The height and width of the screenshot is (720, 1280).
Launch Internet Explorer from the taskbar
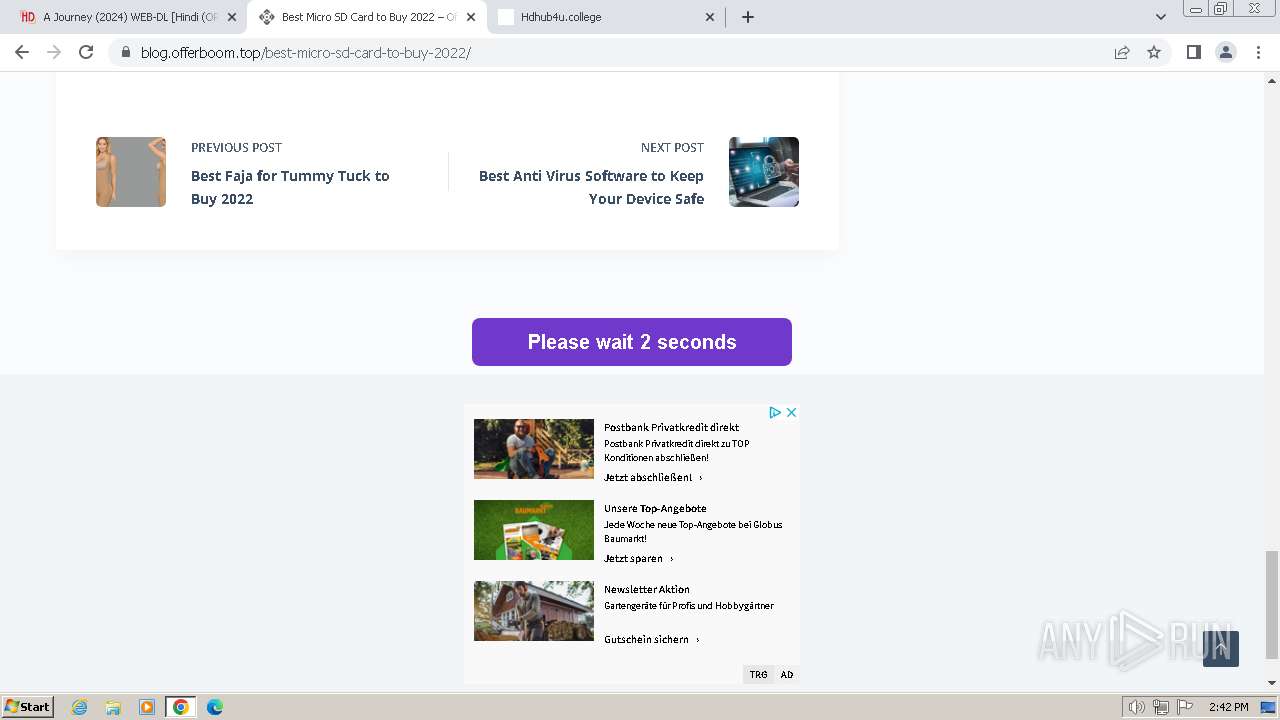(80, 707)
